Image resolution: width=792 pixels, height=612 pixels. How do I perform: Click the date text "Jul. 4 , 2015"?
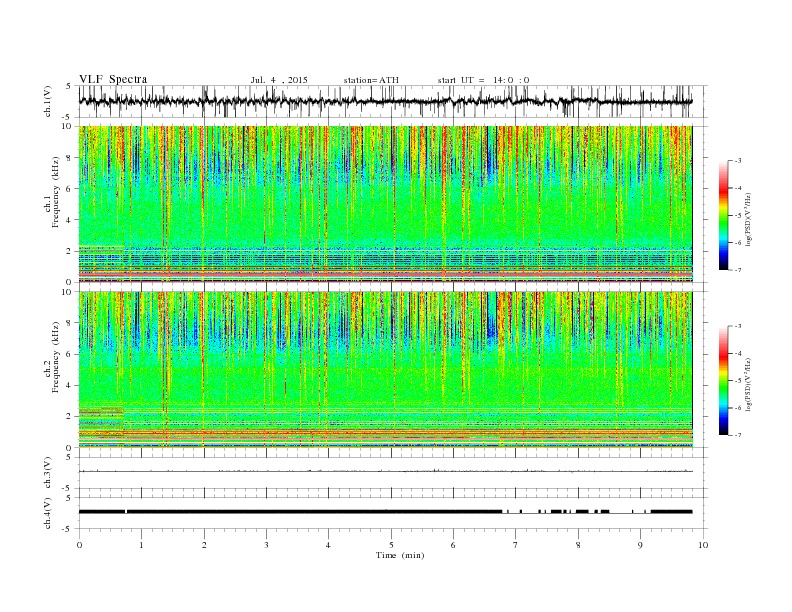(x=279, y=80)
